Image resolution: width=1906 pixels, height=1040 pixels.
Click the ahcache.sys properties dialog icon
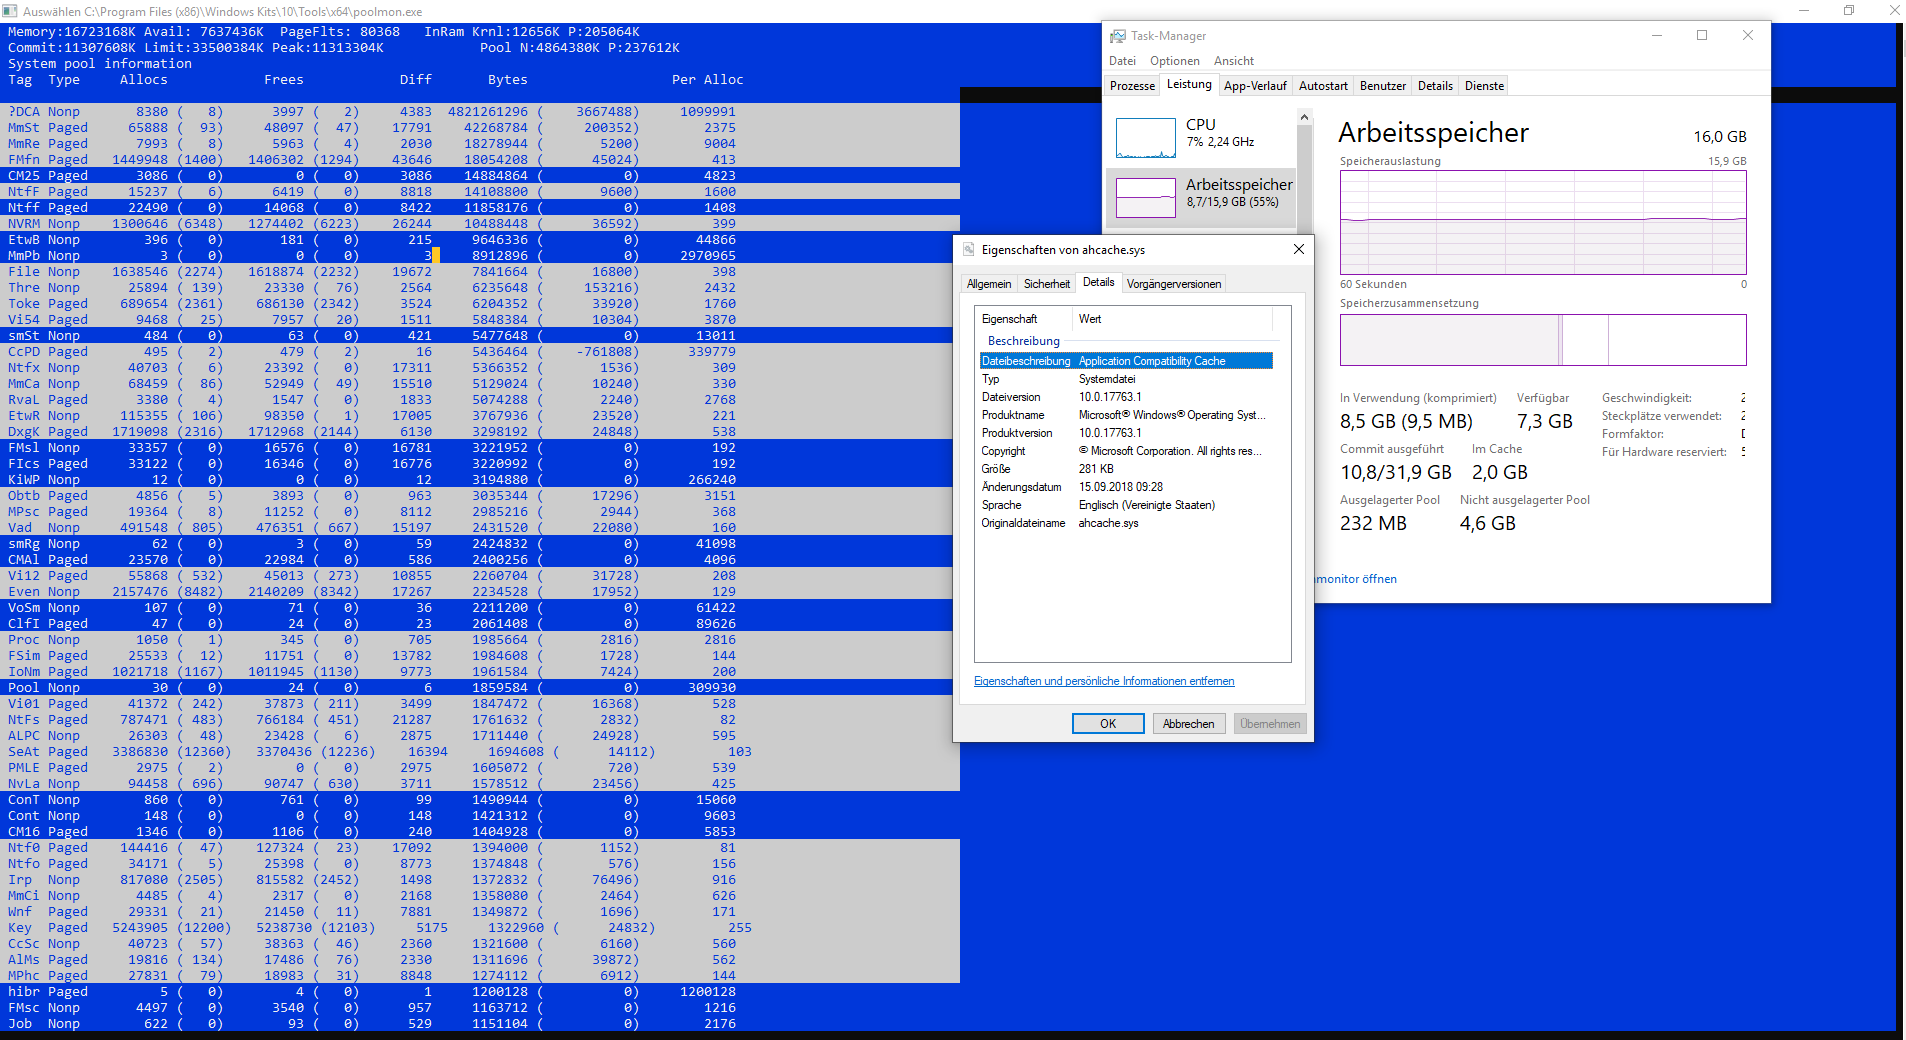click(968, 250)
